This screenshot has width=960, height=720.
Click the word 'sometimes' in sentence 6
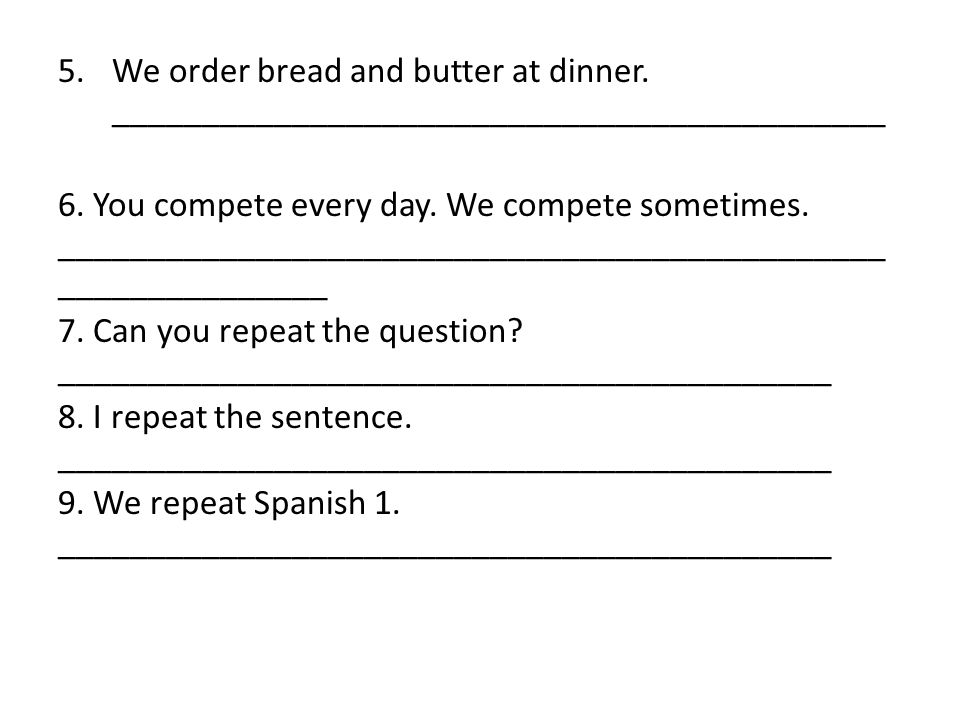click(x=721, y=206)
